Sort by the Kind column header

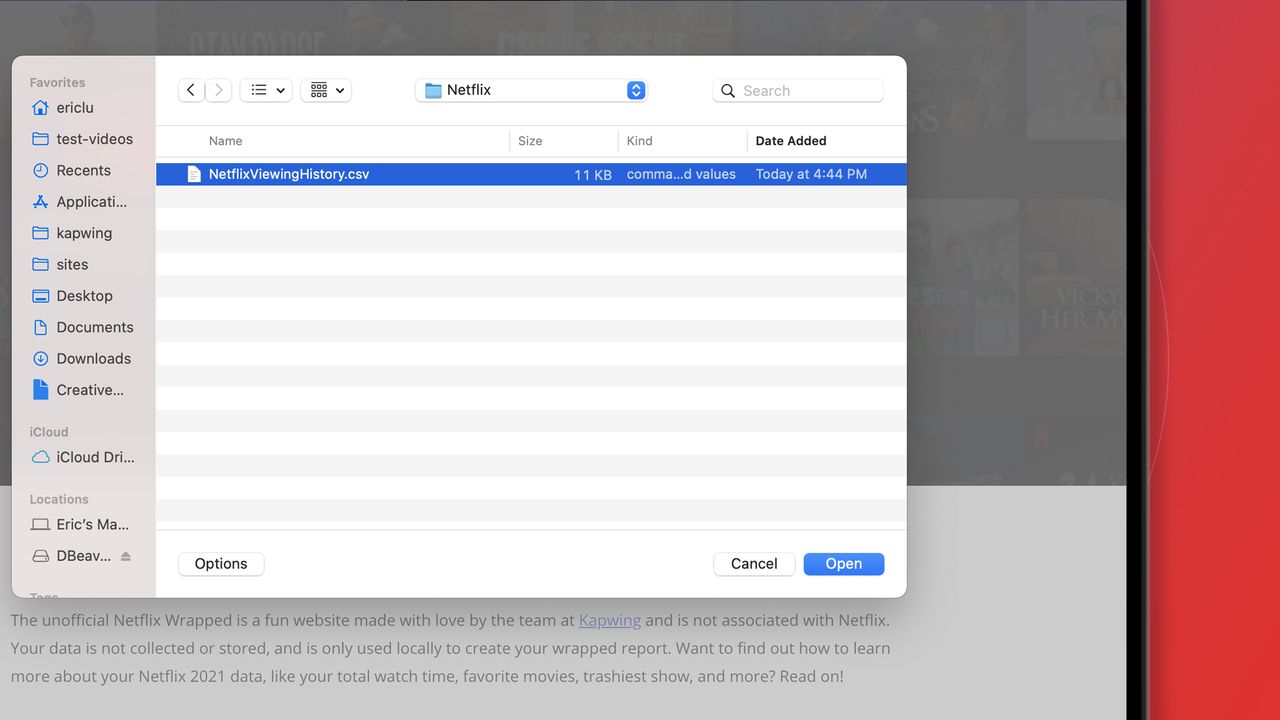coord(640,141)
